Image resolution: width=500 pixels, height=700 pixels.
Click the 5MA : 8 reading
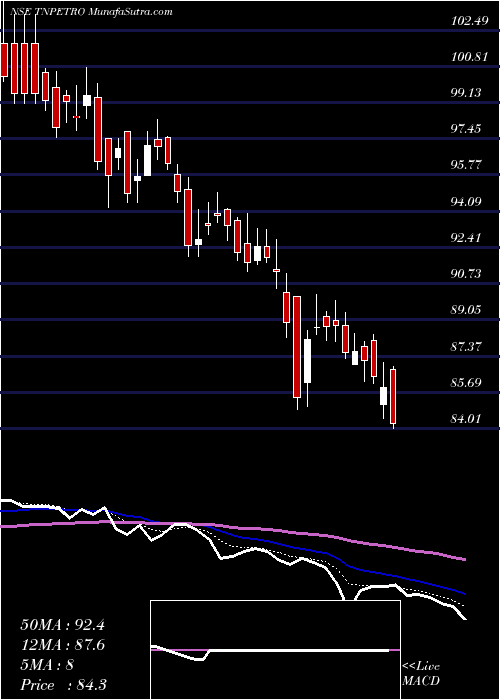46,665
